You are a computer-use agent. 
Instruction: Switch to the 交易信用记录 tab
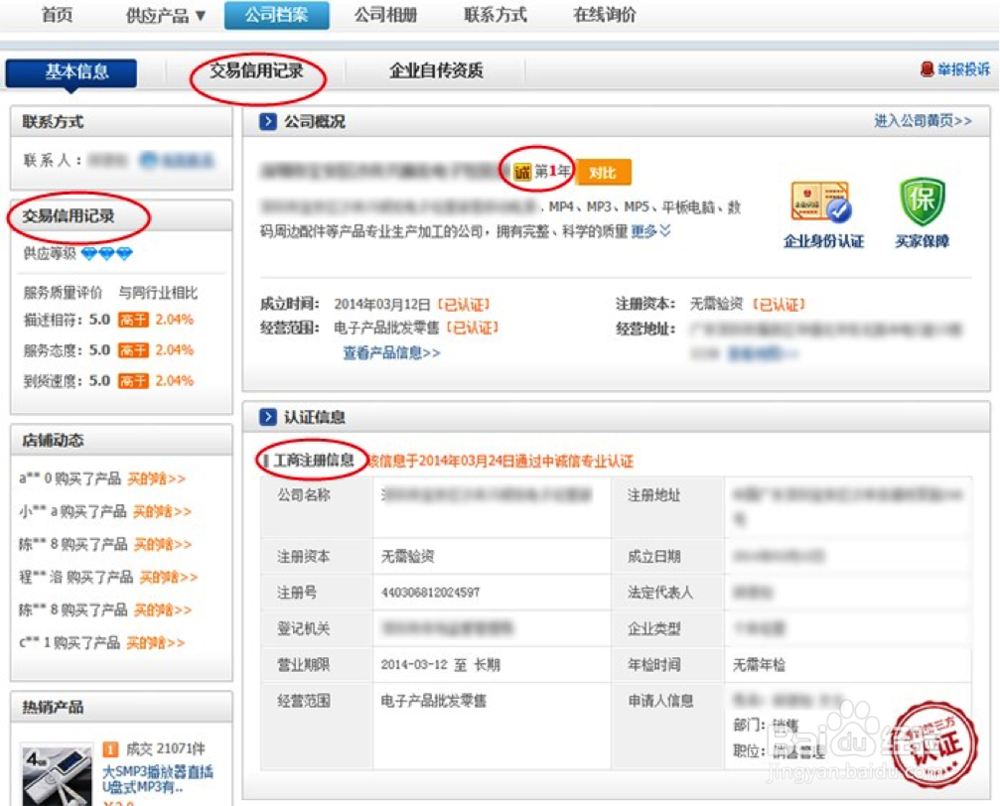pyautogui.click(x=257, y=72)
